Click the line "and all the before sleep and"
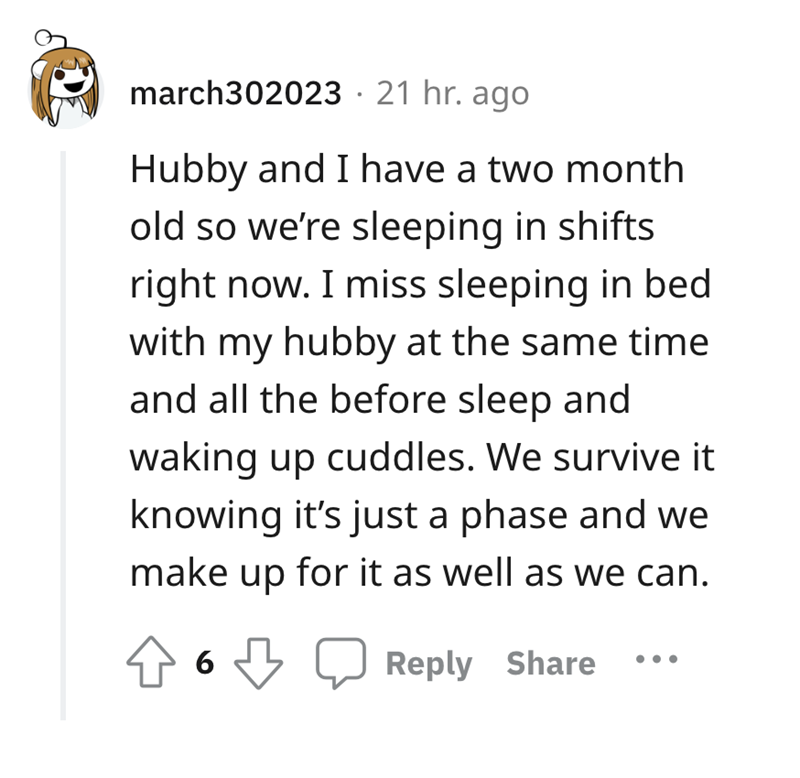 pos(380,400)
